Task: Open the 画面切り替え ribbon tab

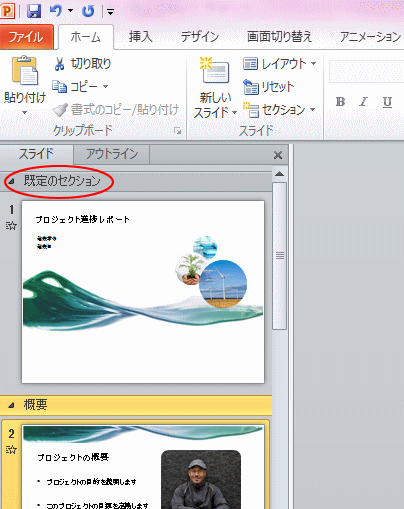Action: 279,36
